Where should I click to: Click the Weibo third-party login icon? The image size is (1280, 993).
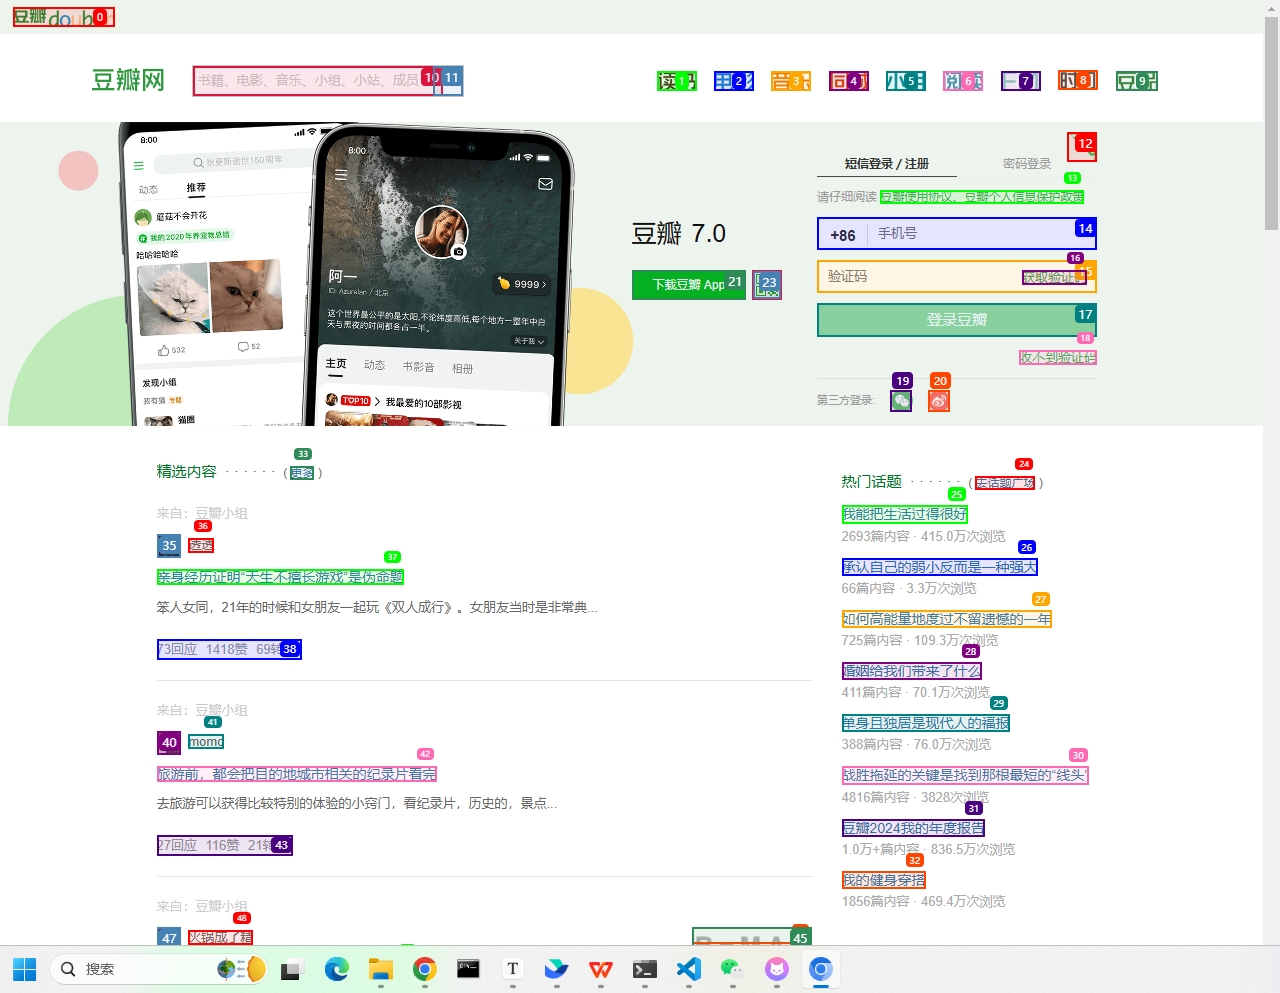(x=938, y=401)
